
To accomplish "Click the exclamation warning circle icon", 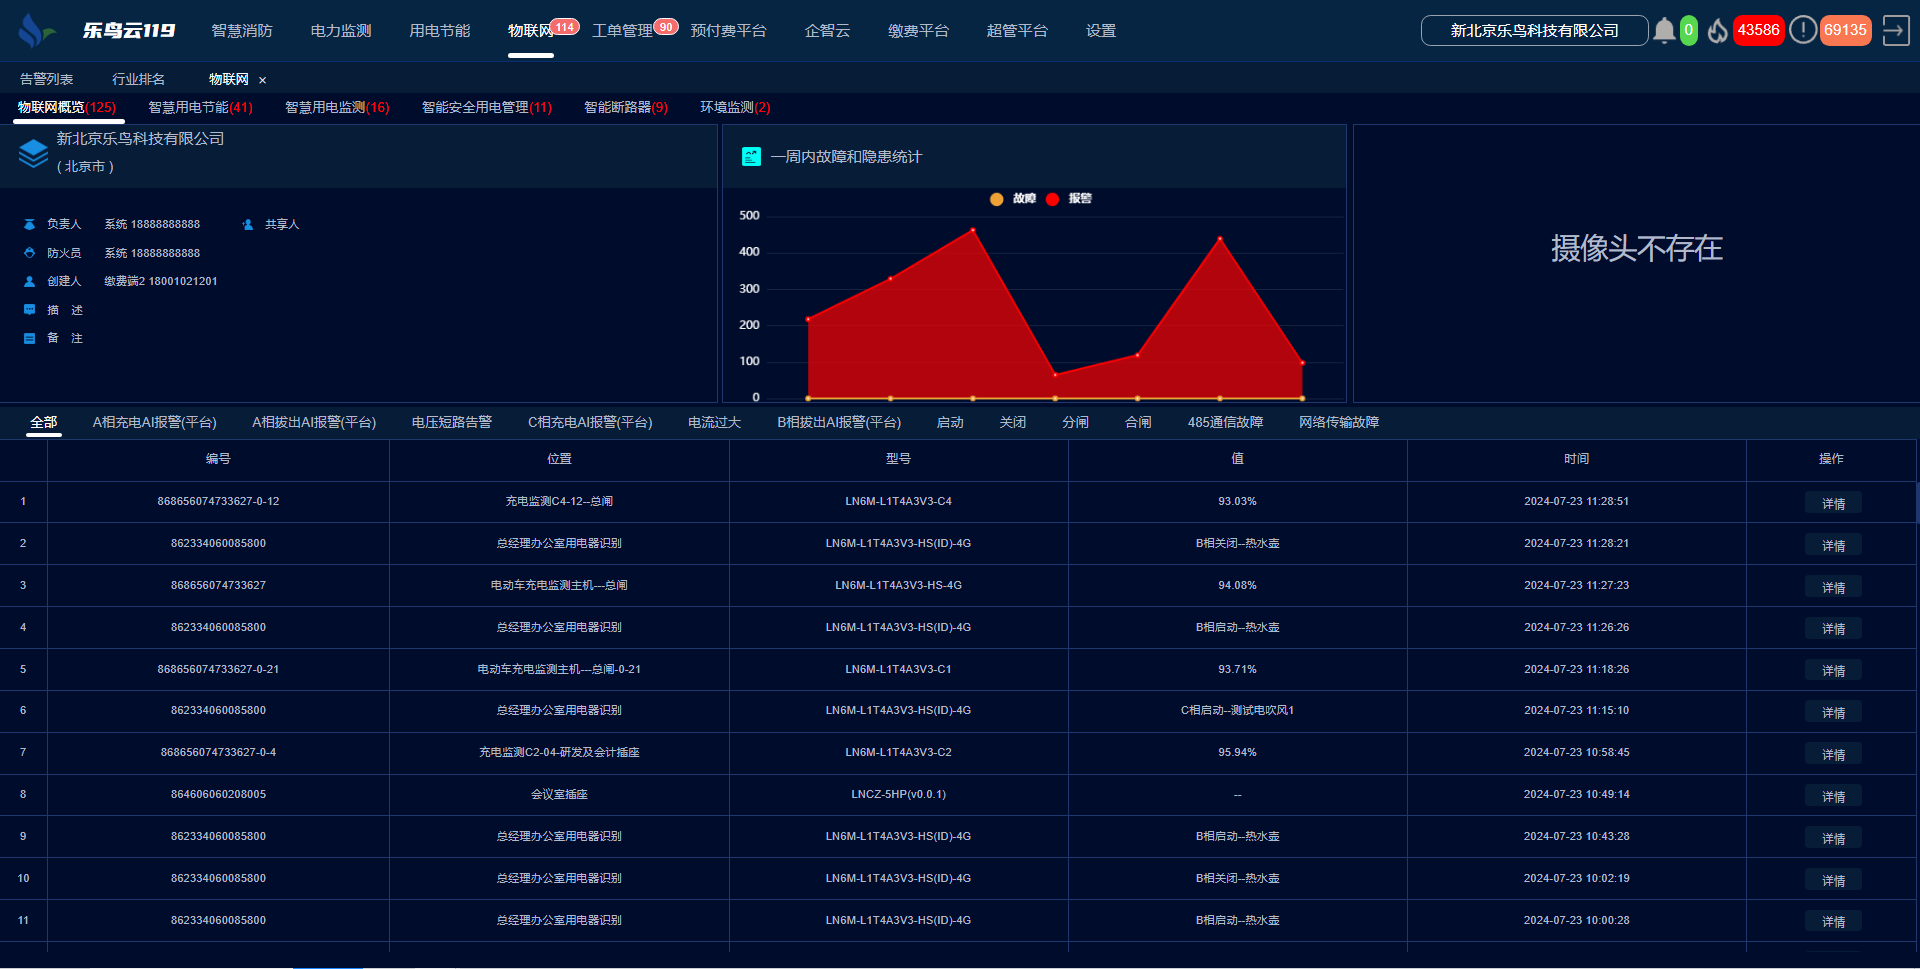I will click(x=1802, y=31).
